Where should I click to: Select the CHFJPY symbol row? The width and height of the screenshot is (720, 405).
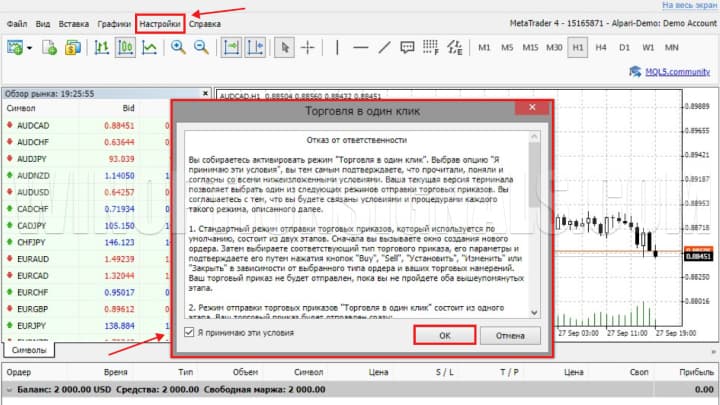86,242
